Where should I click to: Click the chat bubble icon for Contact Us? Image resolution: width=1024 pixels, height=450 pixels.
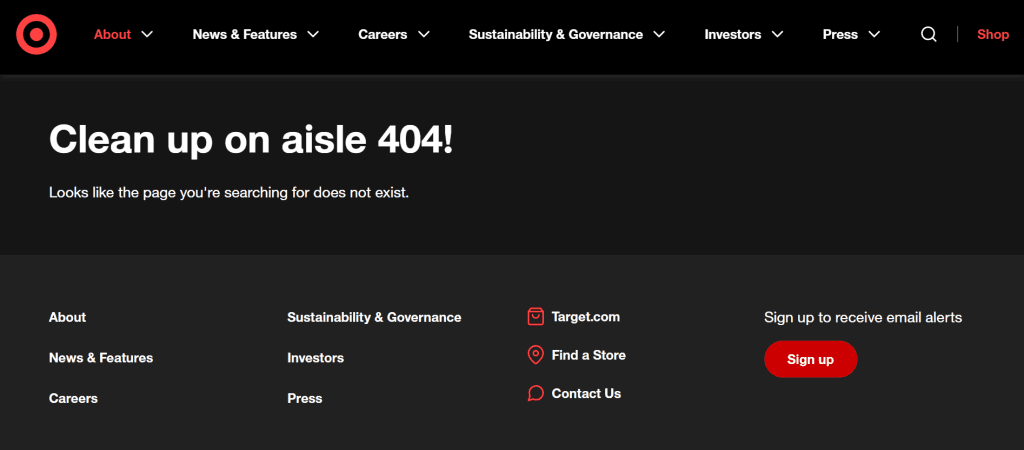(x=535, y=394)
